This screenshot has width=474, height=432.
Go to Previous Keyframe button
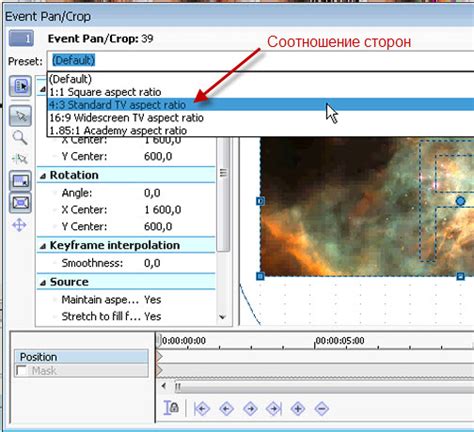point(226,409)
